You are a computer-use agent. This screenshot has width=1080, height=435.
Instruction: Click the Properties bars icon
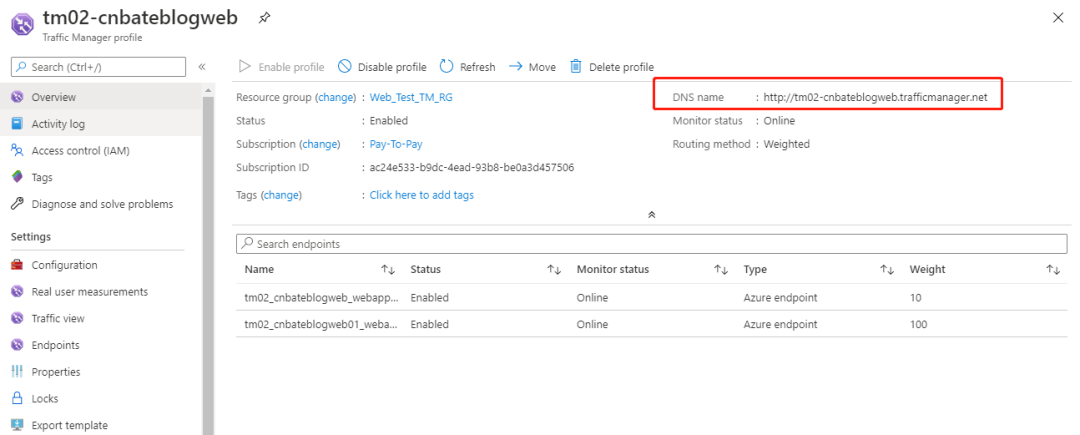18,372
